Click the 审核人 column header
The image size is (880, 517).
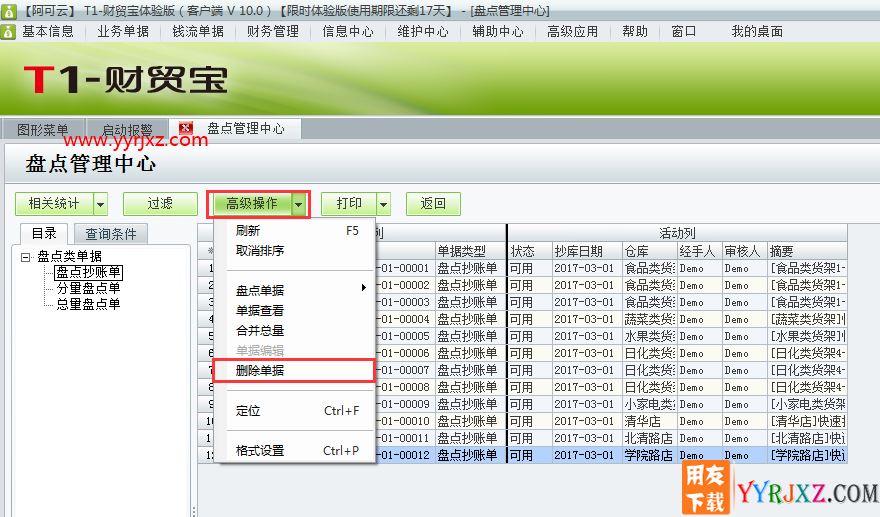coord(745,251)
